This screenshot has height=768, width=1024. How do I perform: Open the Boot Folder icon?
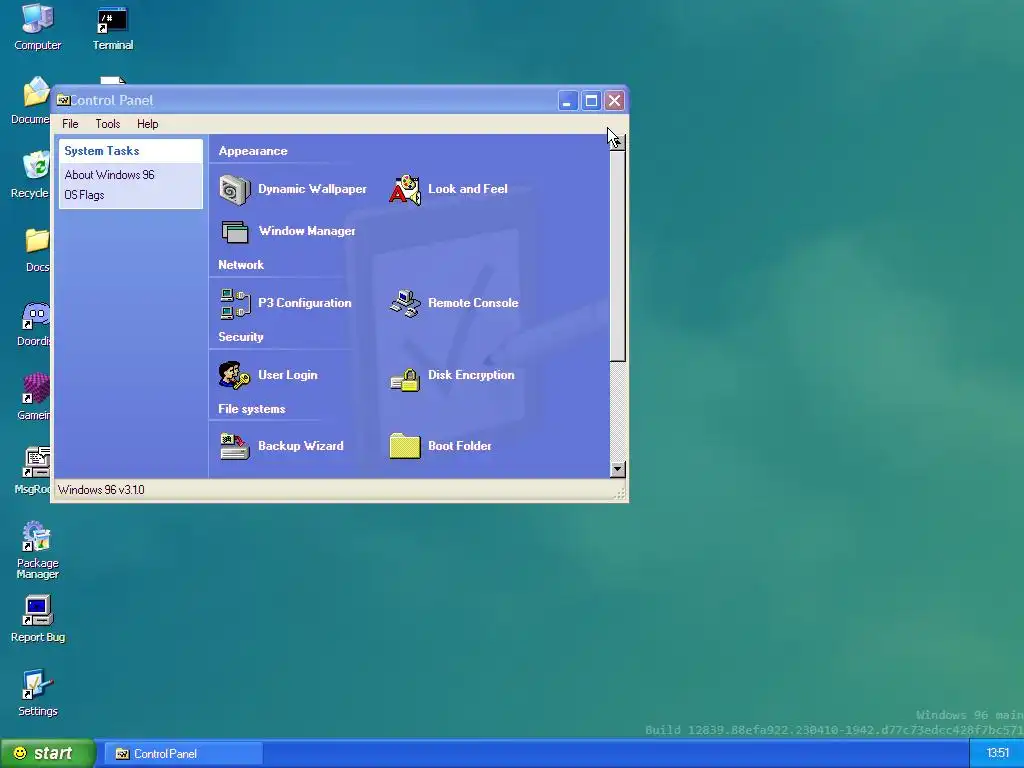pyautogui.click(x=405, y=447)
